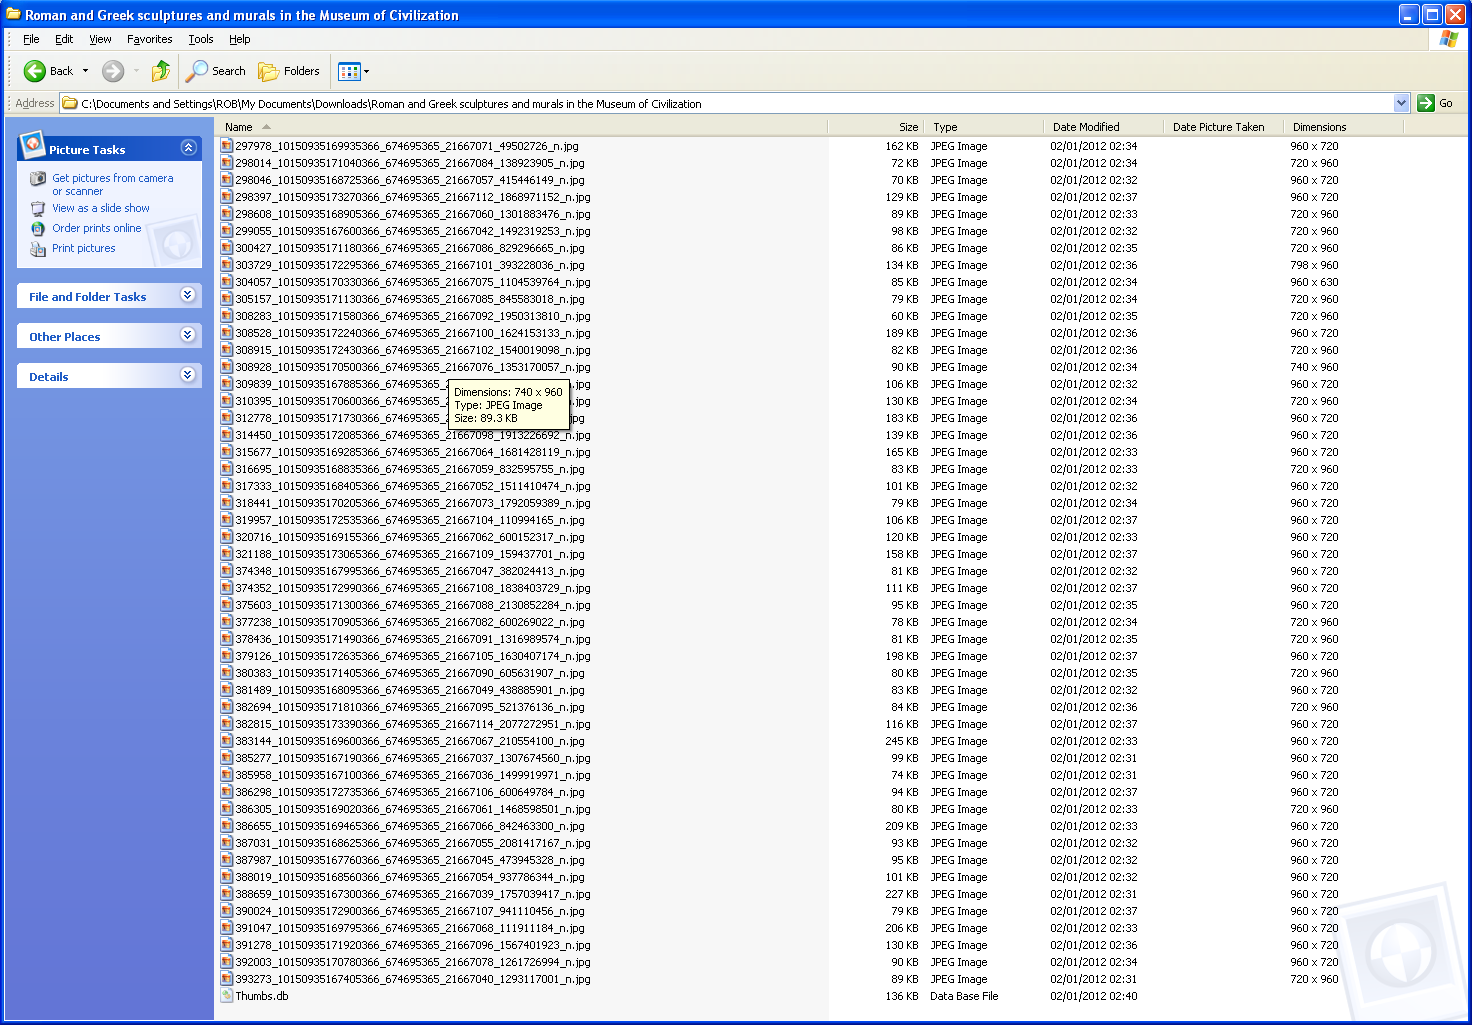Select file icon of 298014_10150935171040366 jpg
This screenshot has width=1472, height=1025.
pyautogui.click(x=227, y=163)
